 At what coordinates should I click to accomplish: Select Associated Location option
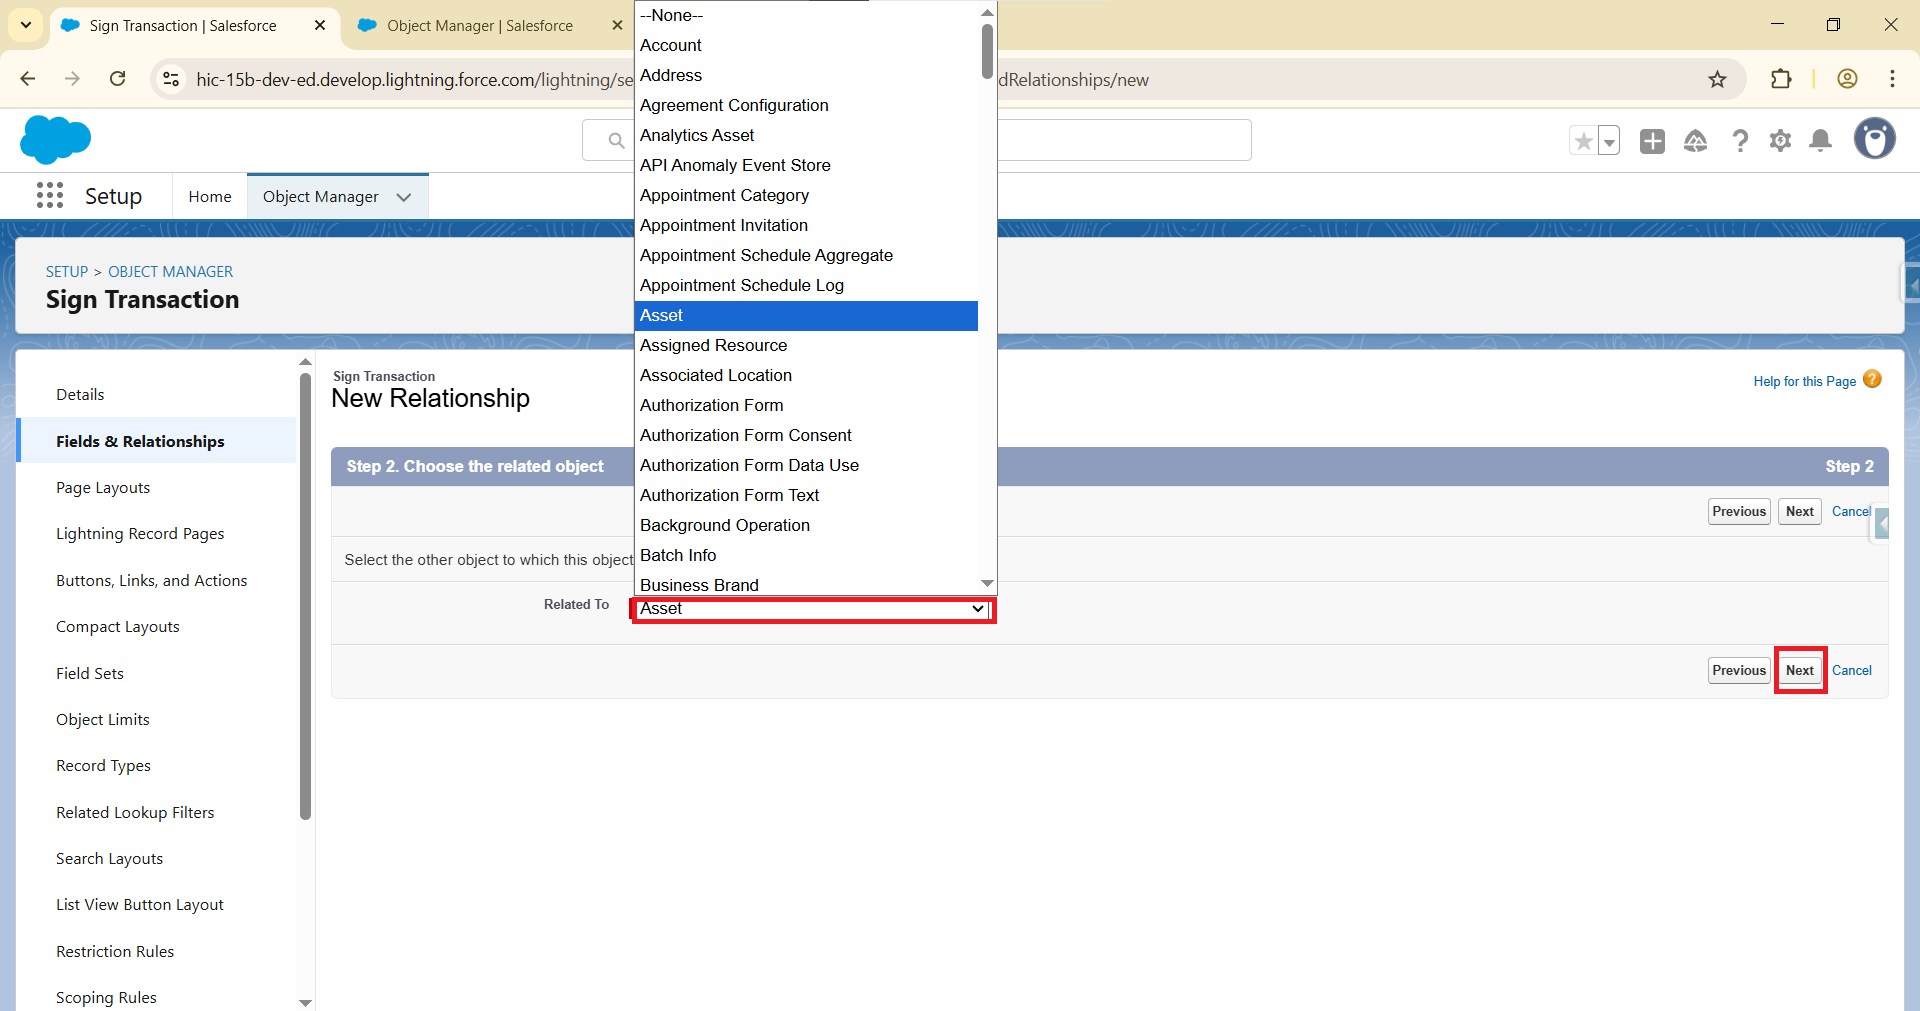click(806, 375)
